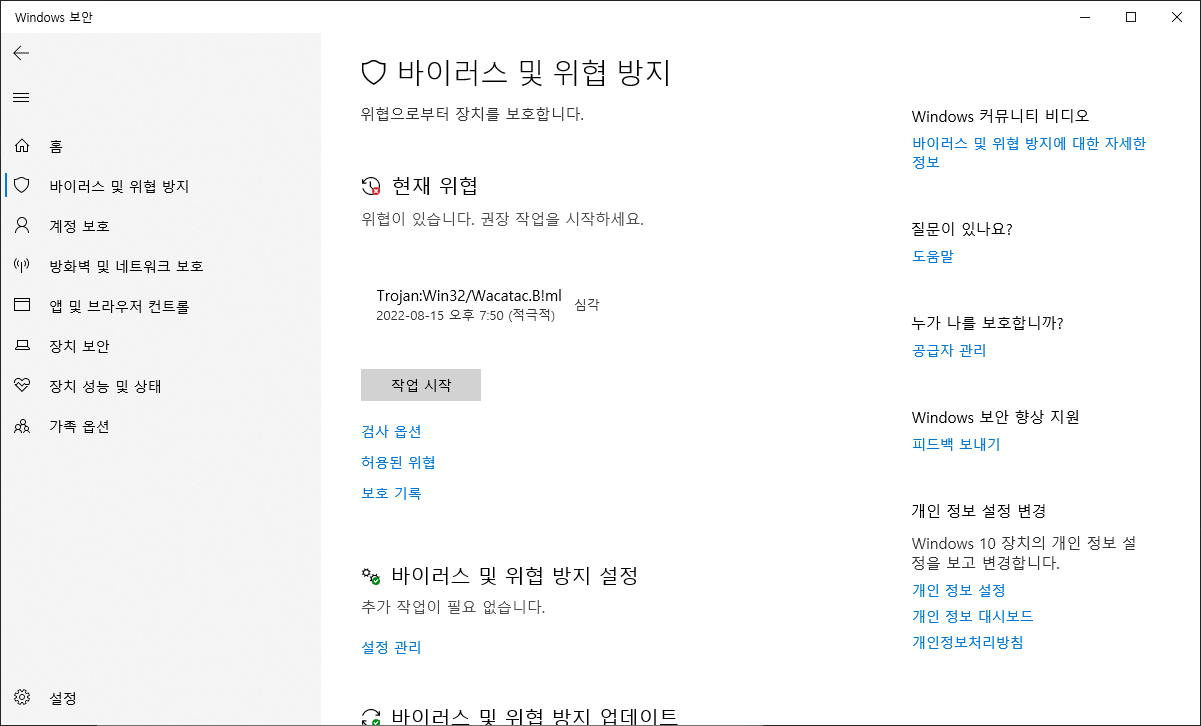Click the 누가 나를 보호합니까? heading
The image size is (1201, 726).
tap(988, 323)
